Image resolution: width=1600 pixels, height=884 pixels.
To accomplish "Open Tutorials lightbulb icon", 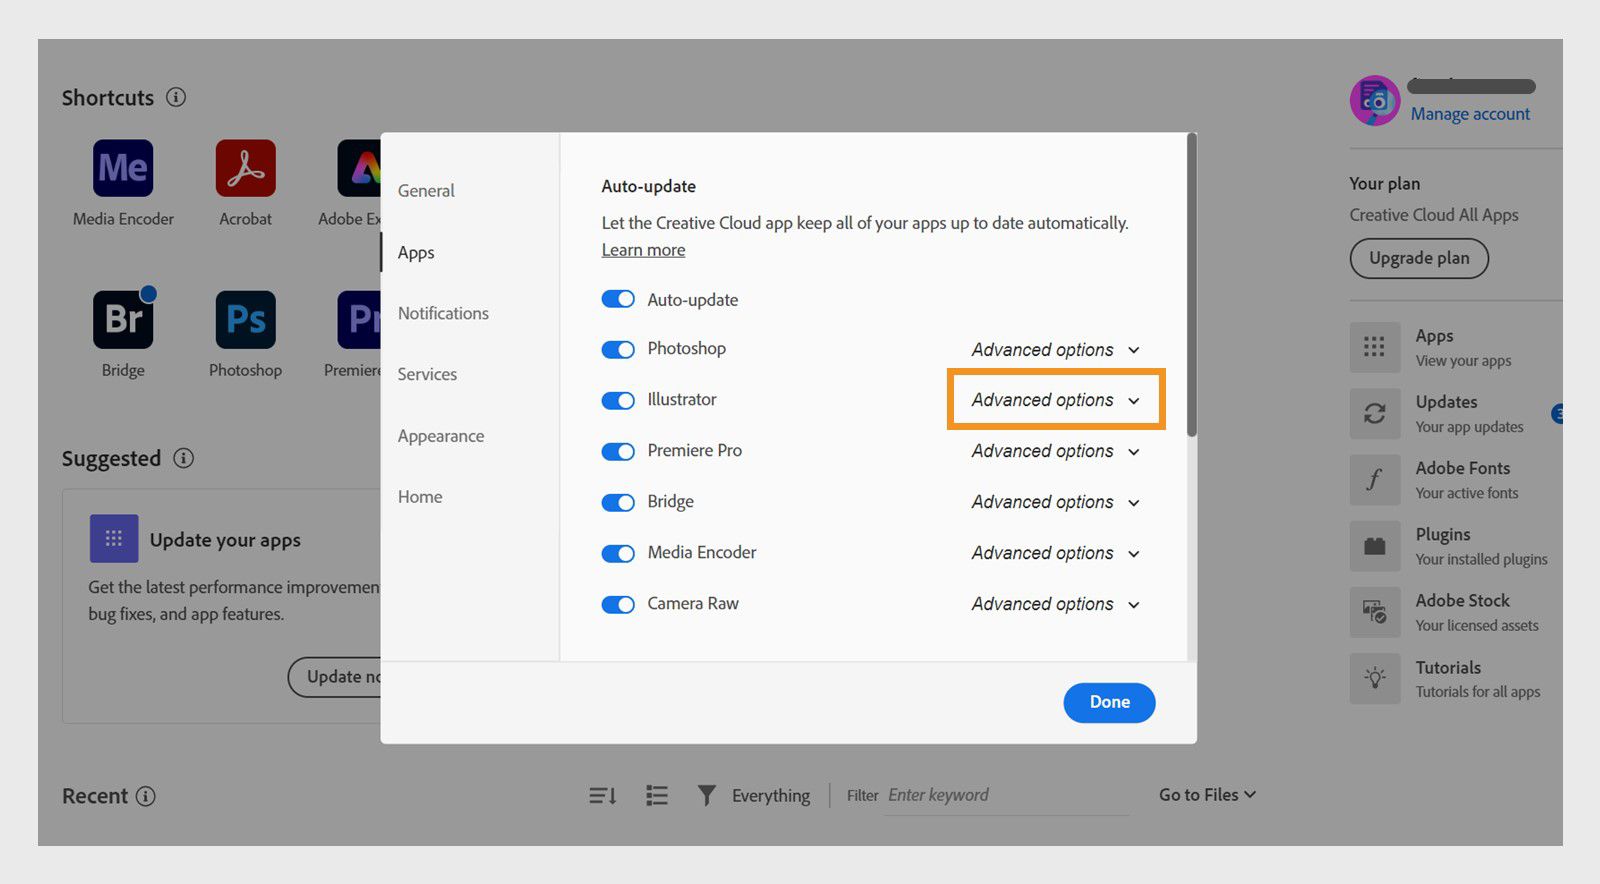I will pos(1375,678).
